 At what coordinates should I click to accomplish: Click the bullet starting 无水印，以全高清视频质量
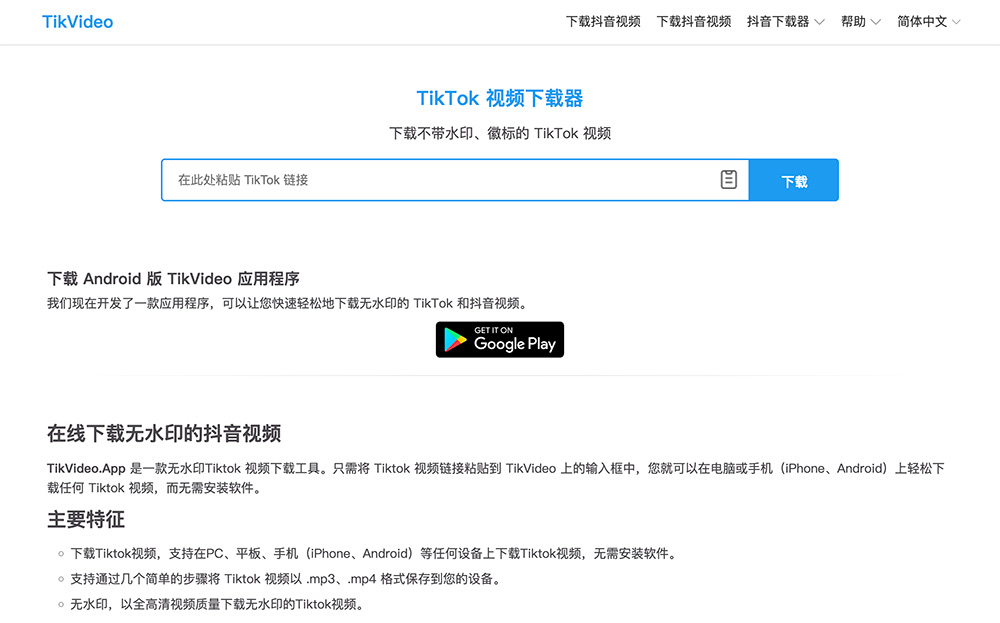[x=217, y=605]
